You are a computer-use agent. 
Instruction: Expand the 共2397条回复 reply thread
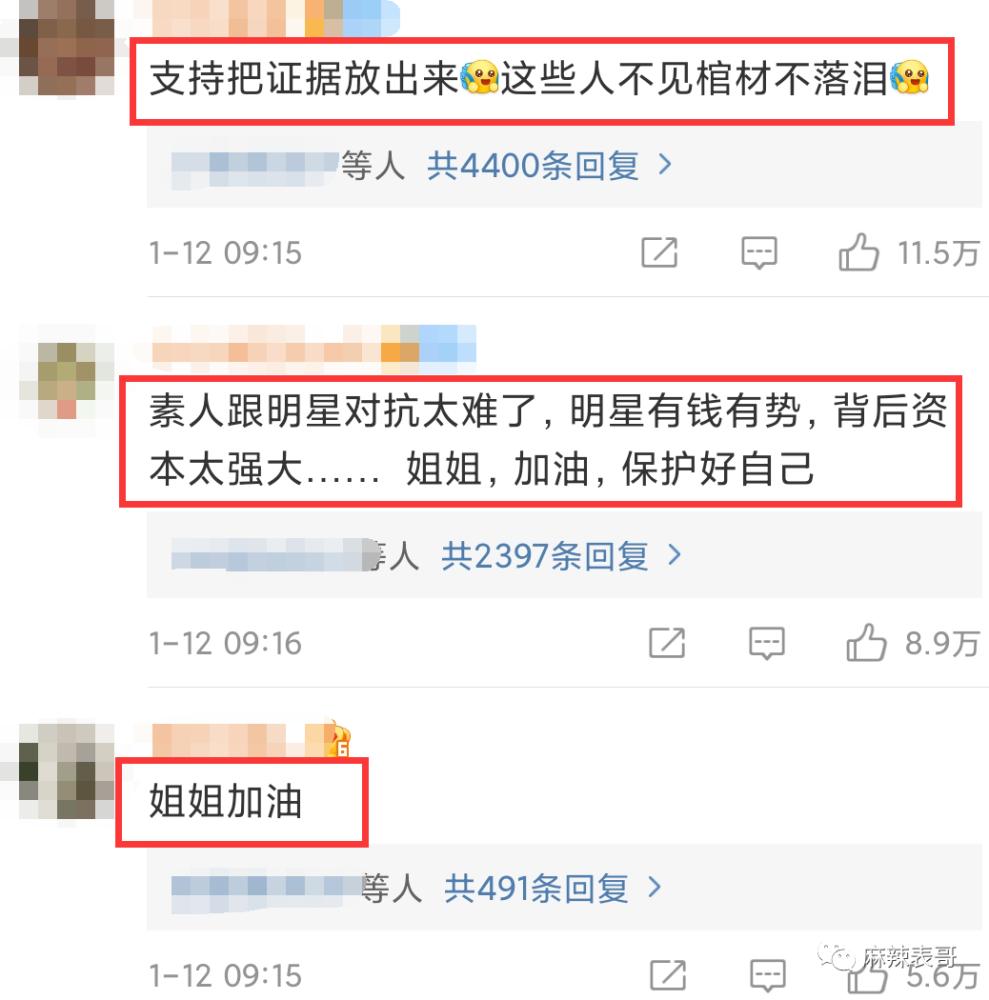pyautogui.click(x=562, y=555)
